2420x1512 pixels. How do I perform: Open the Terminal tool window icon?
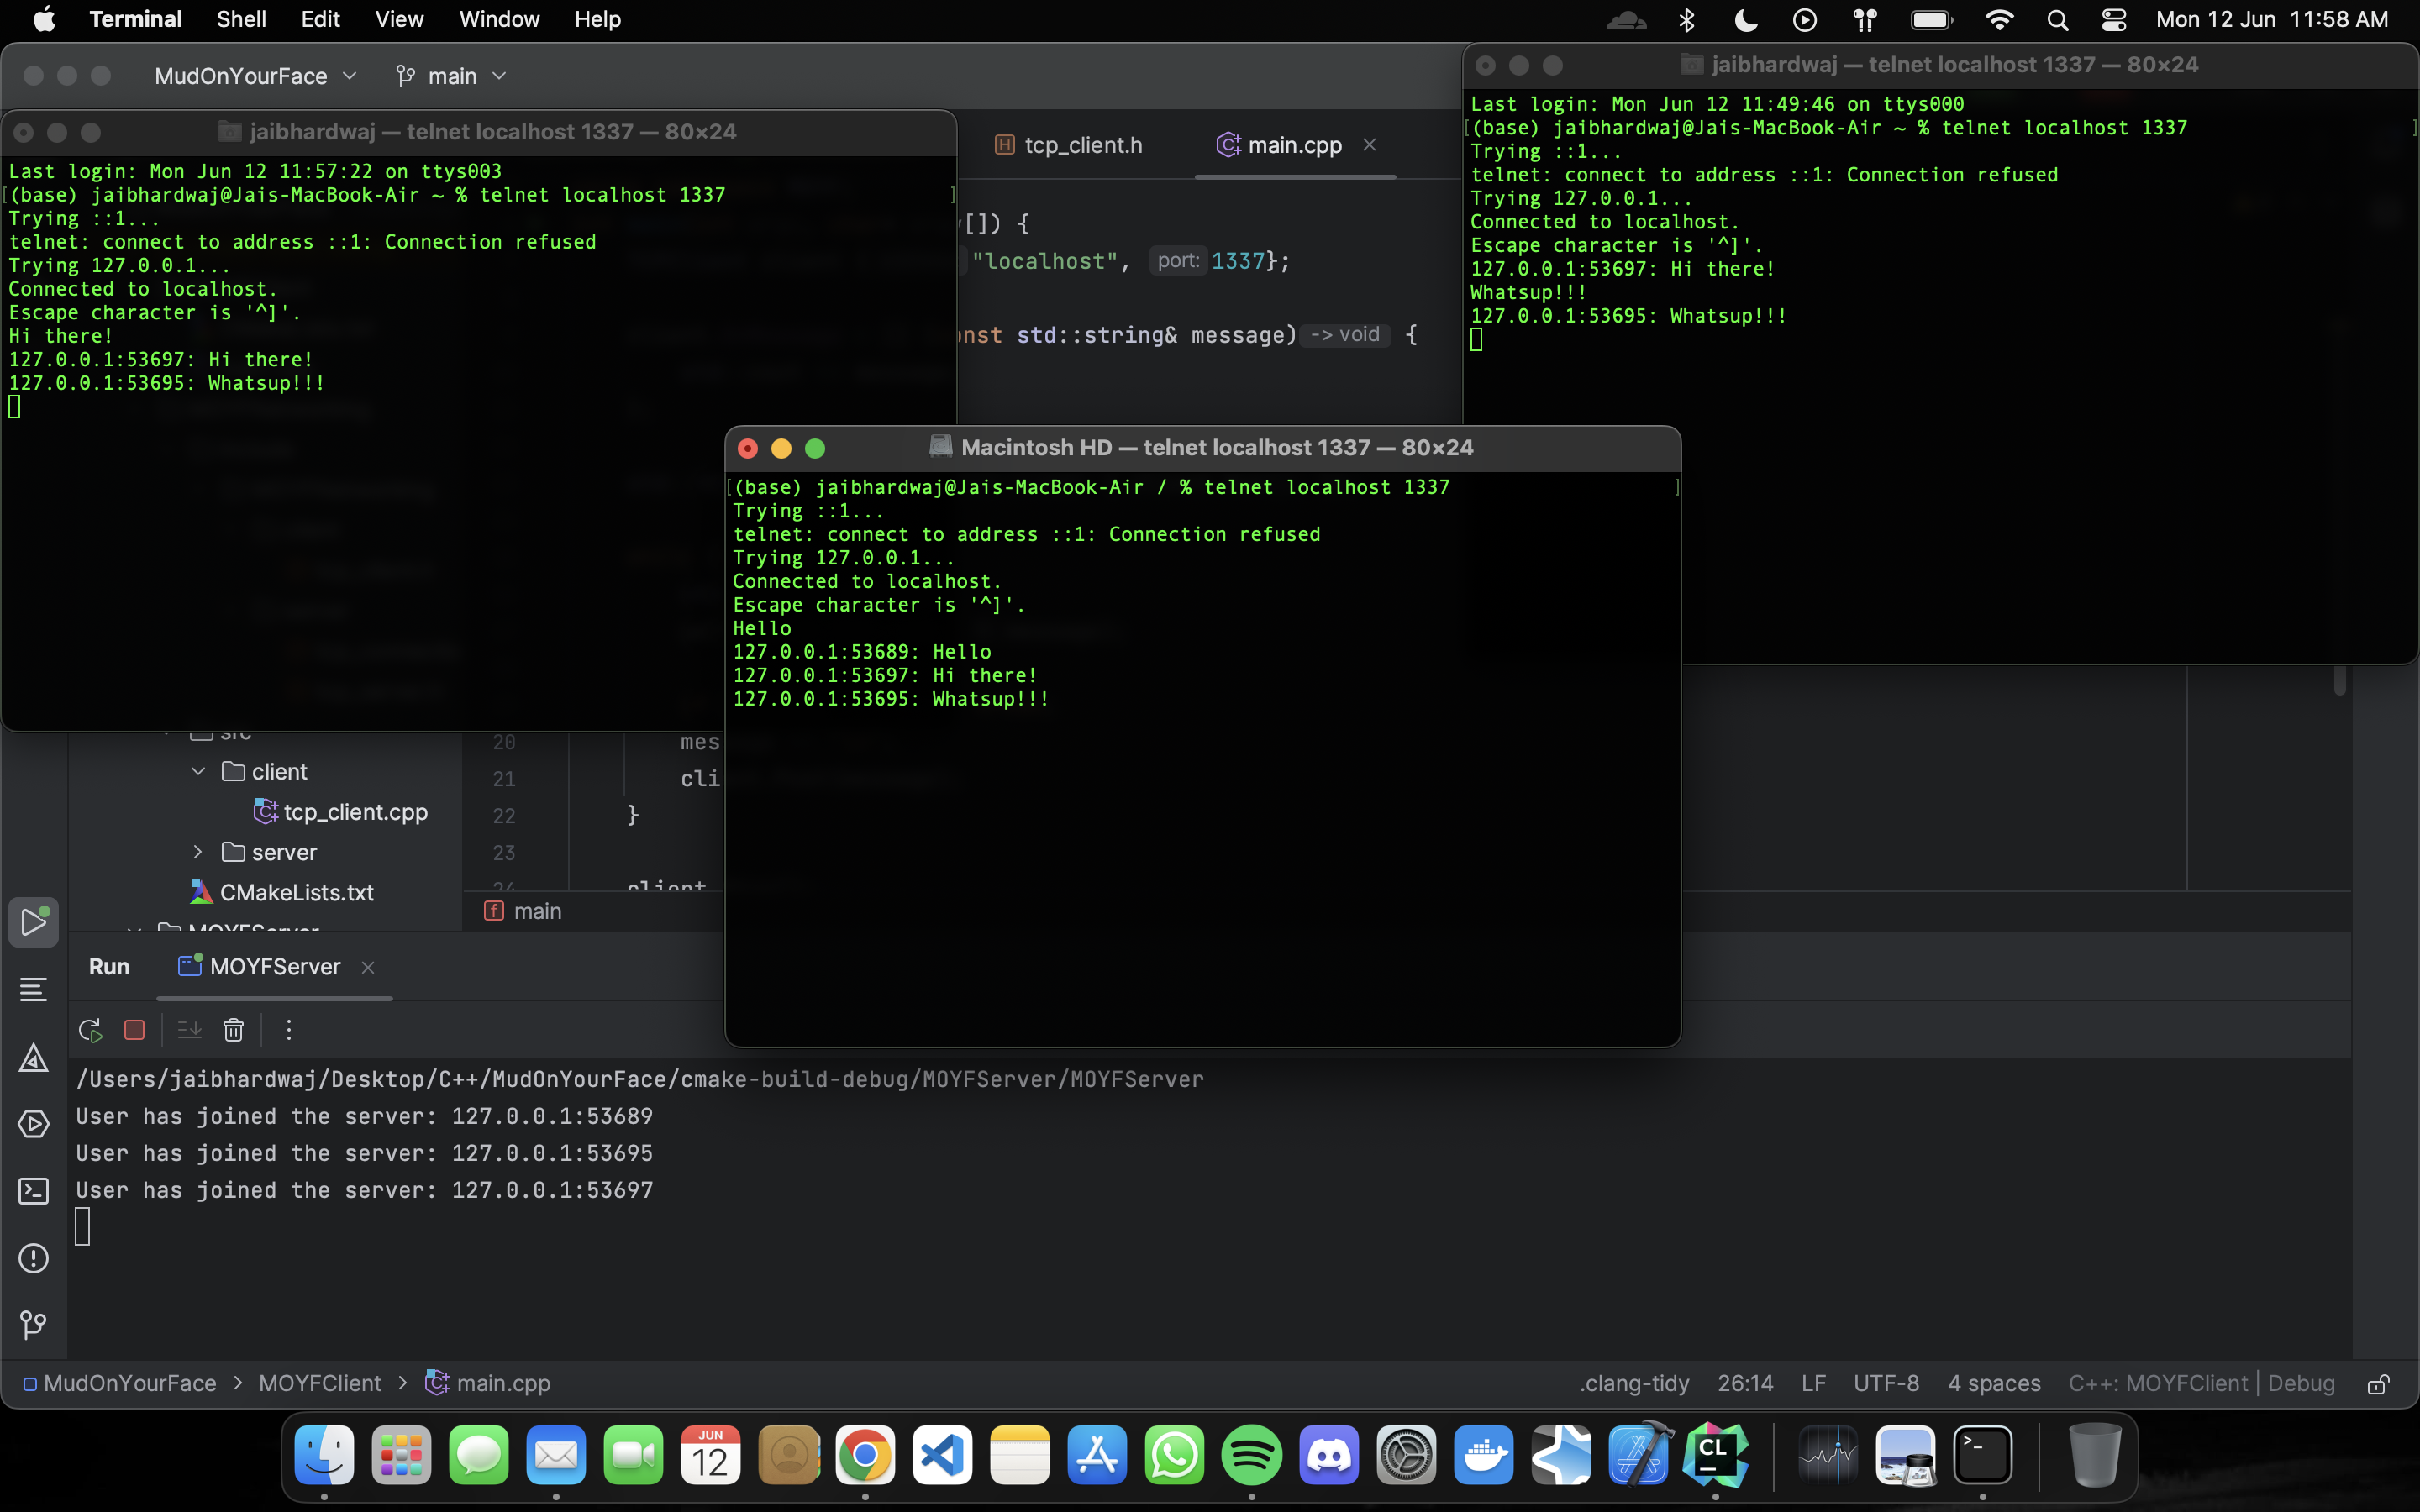(33, 1191)
